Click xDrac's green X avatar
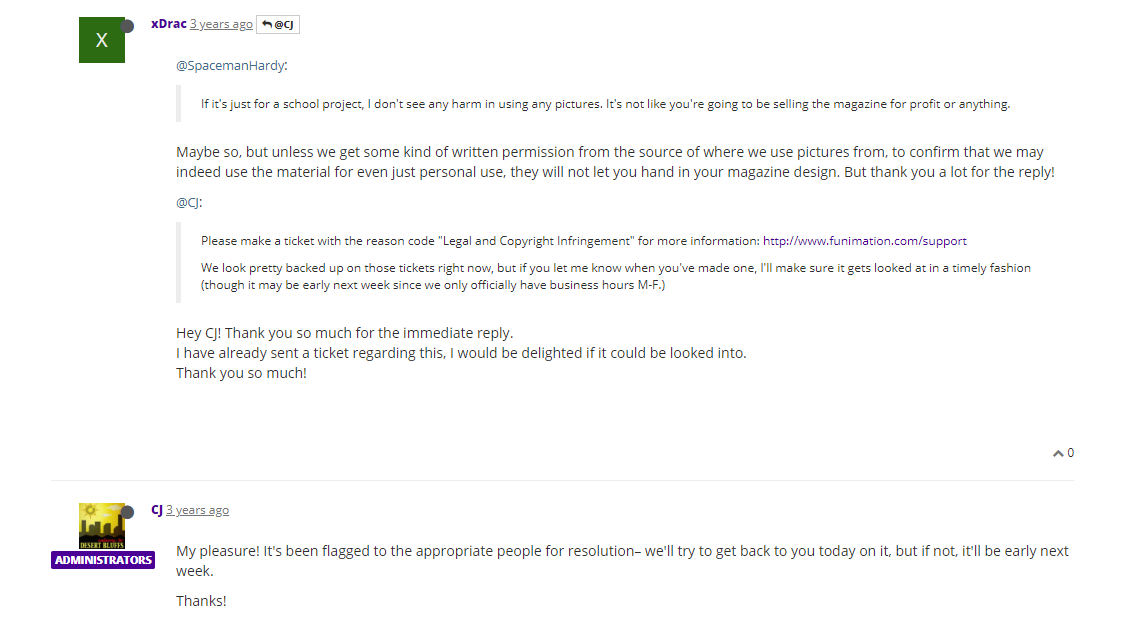Viewport: 1147px width, 636px height. 101,40
